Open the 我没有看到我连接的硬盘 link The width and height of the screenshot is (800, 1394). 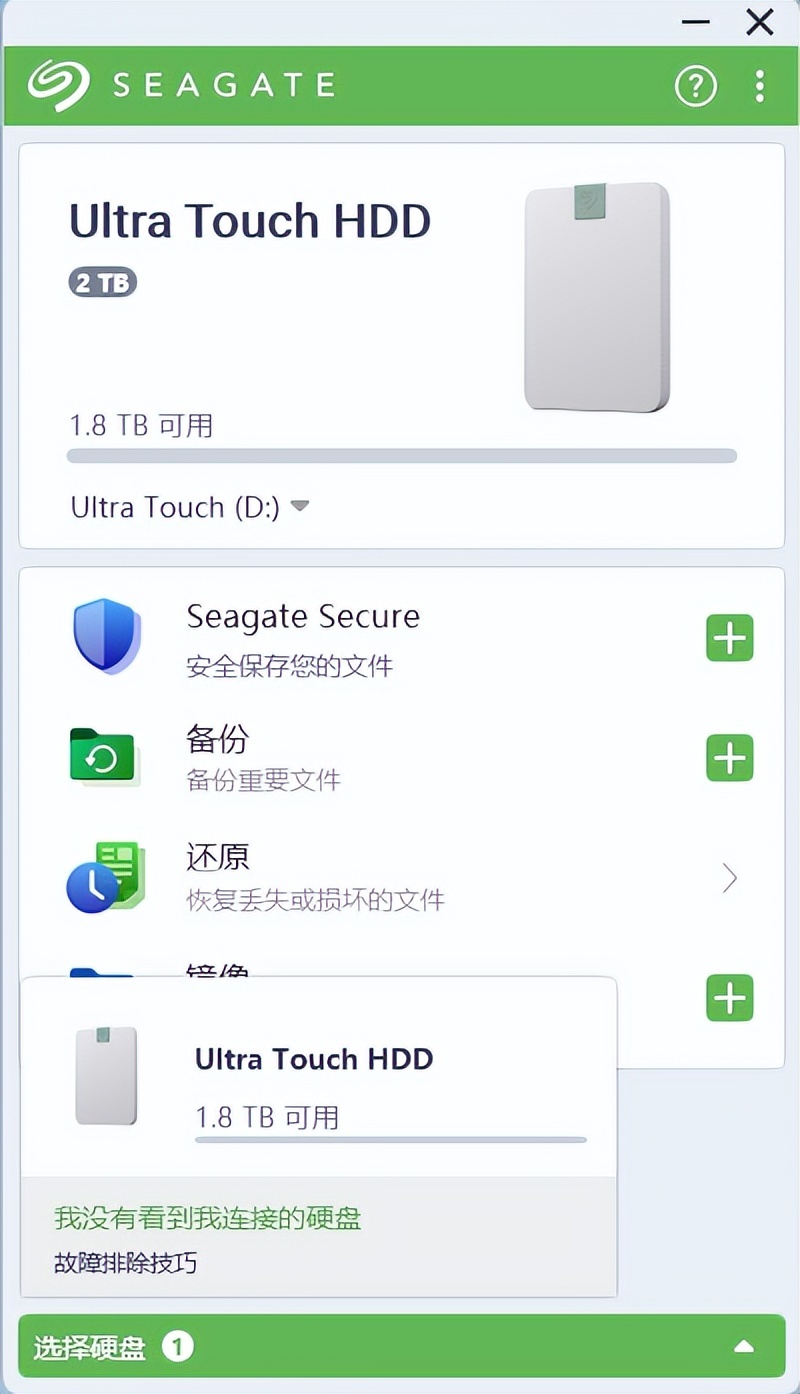208,1218
